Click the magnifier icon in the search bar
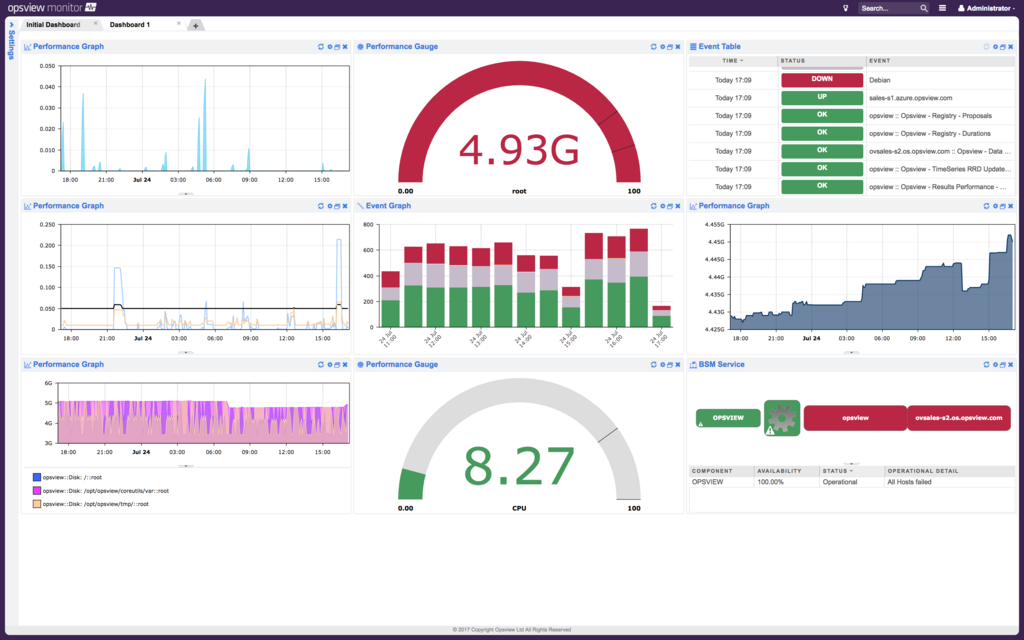This screenshot has width=1024, height=640. 923,7
